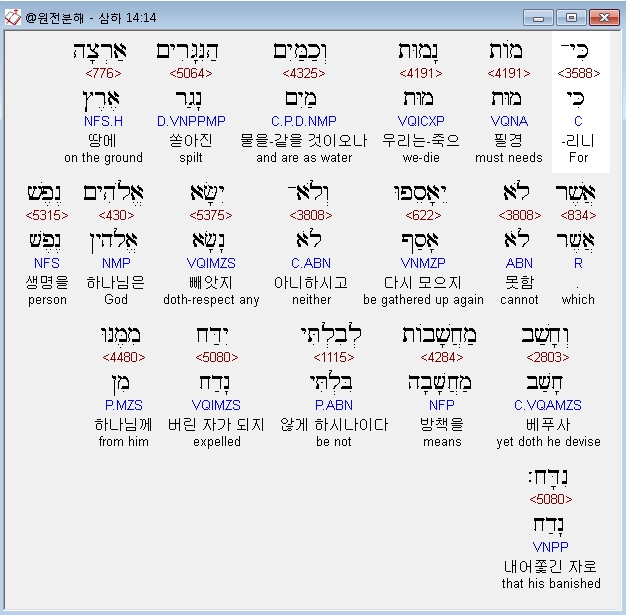Select the parsing code P.ABN

pyautogui.click(x=334, y=405)
